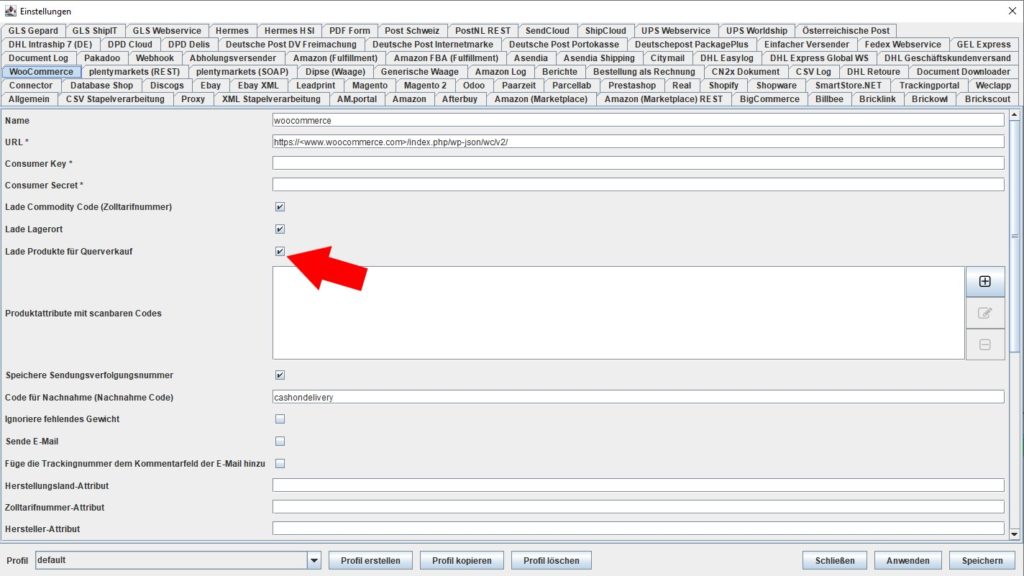Click the Consumer Key input field

point(638,163)
